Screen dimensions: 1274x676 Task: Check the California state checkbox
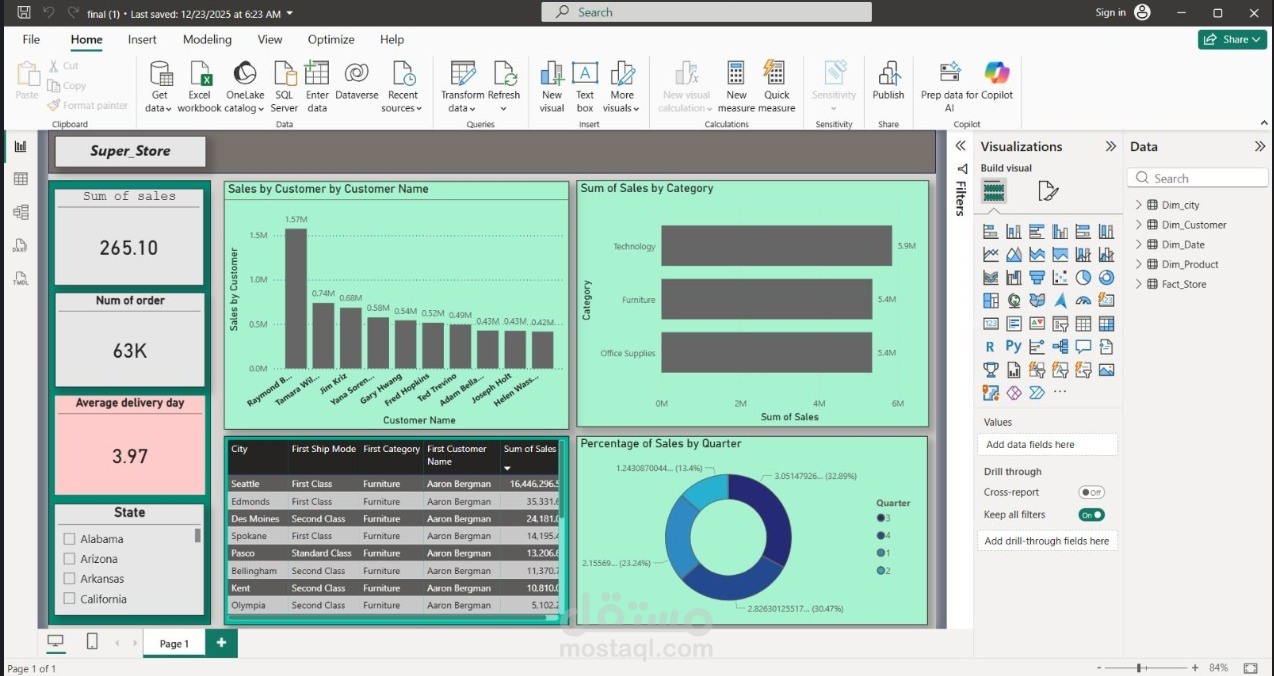70,599
